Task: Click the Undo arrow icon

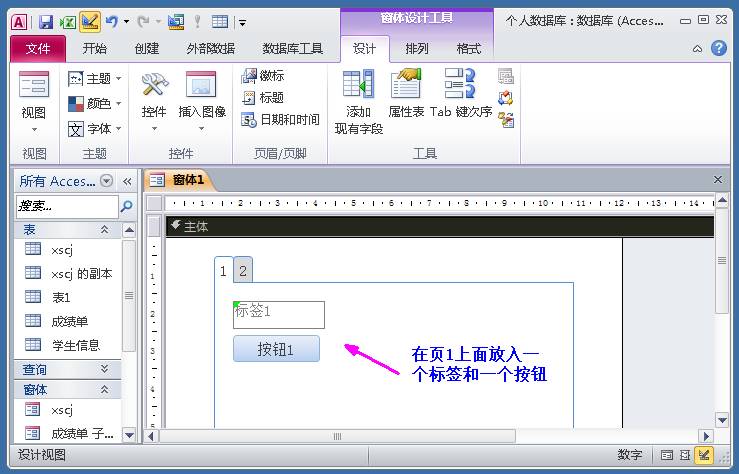Action: (112, 21)
